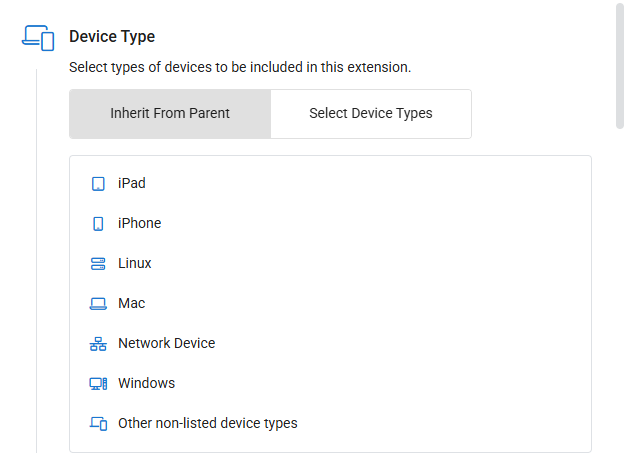The image size is (628, 461).
Task: Select the iPhone label
Action: [x=139, y=223]
